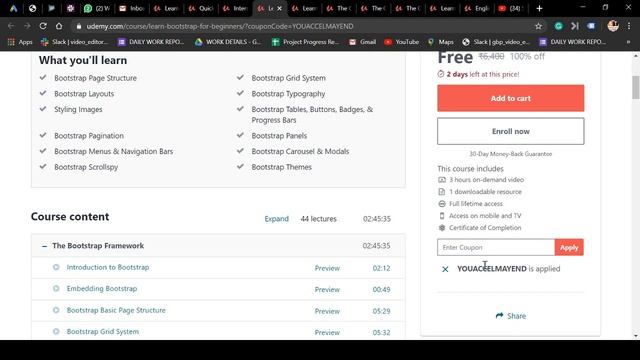The width and height of the screenshot is (640, 360).
Task: Open the Chrome profile avatar
Action: [x=613, y=26]
